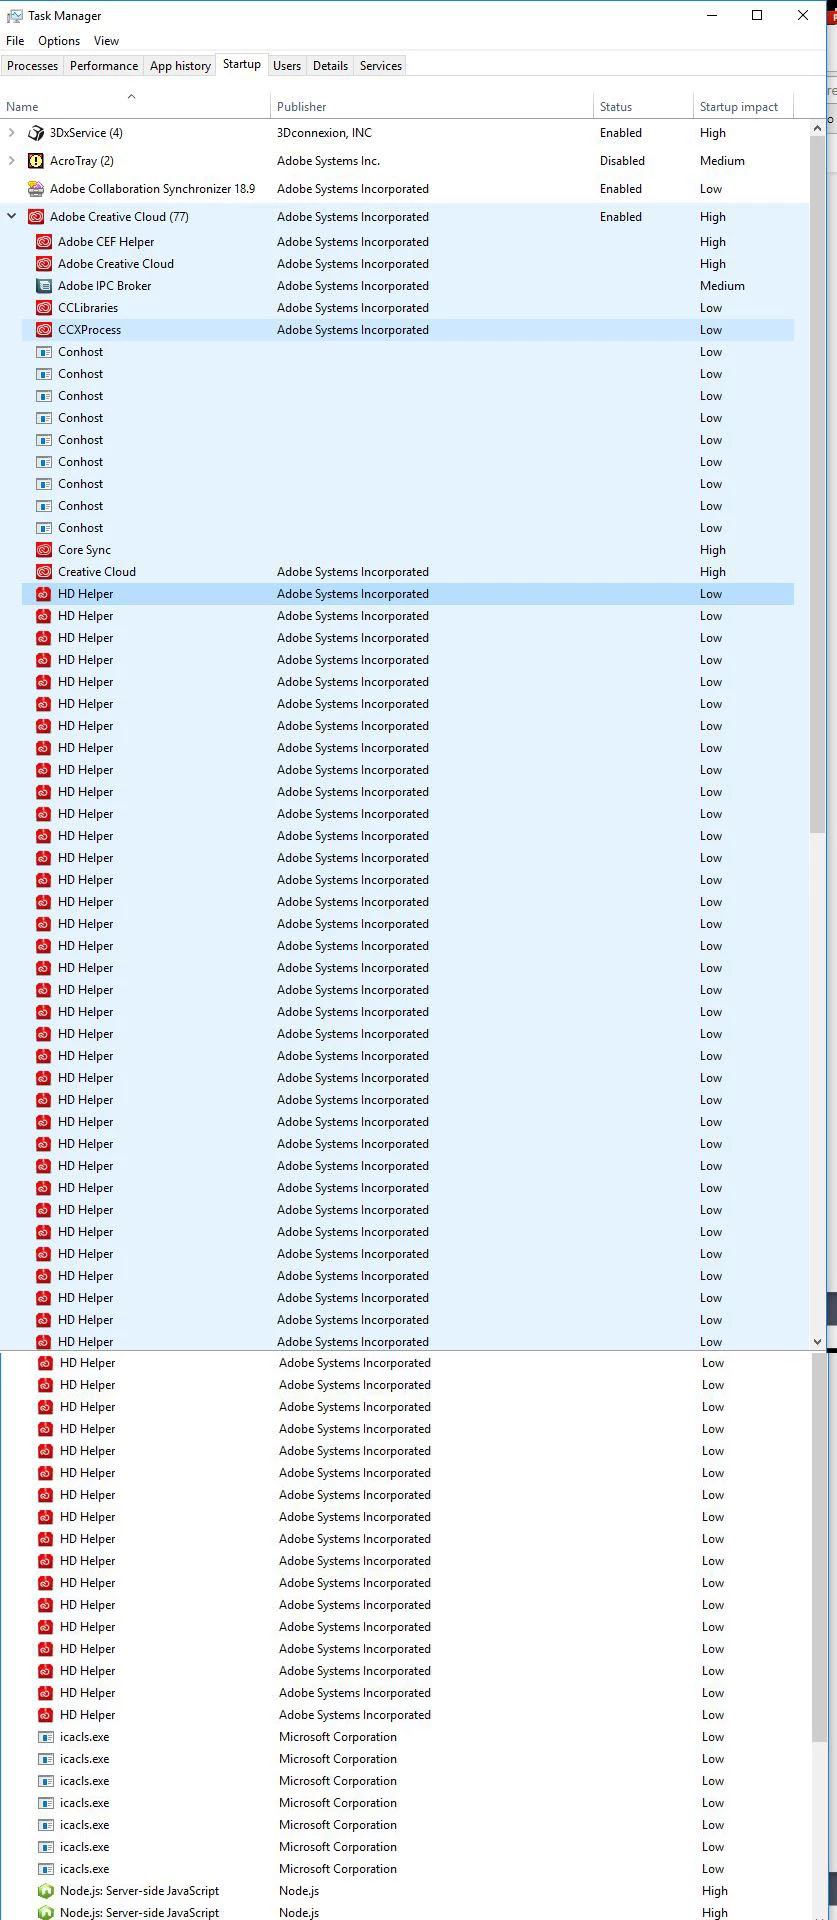837x1920 pixels.
Task: Click Medium impact of Adobe IPC Broker
Action: pos(722,286)
